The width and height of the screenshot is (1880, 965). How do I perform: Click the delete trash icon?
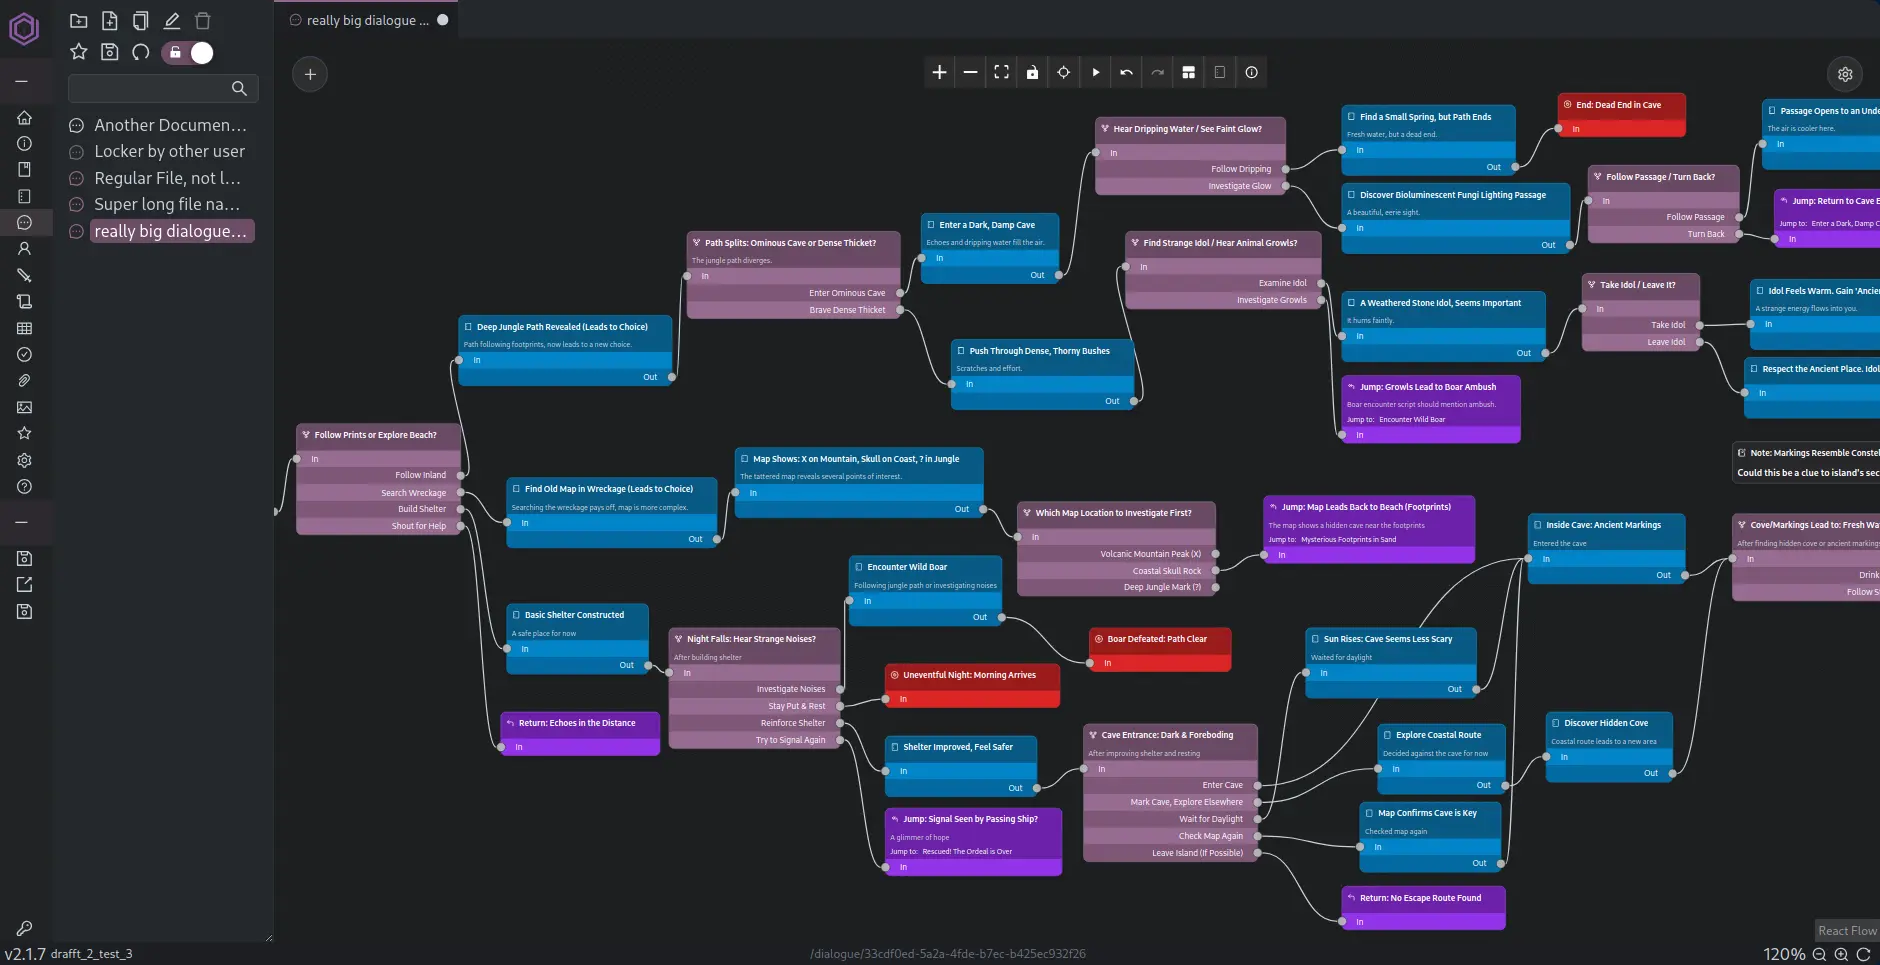203,21
